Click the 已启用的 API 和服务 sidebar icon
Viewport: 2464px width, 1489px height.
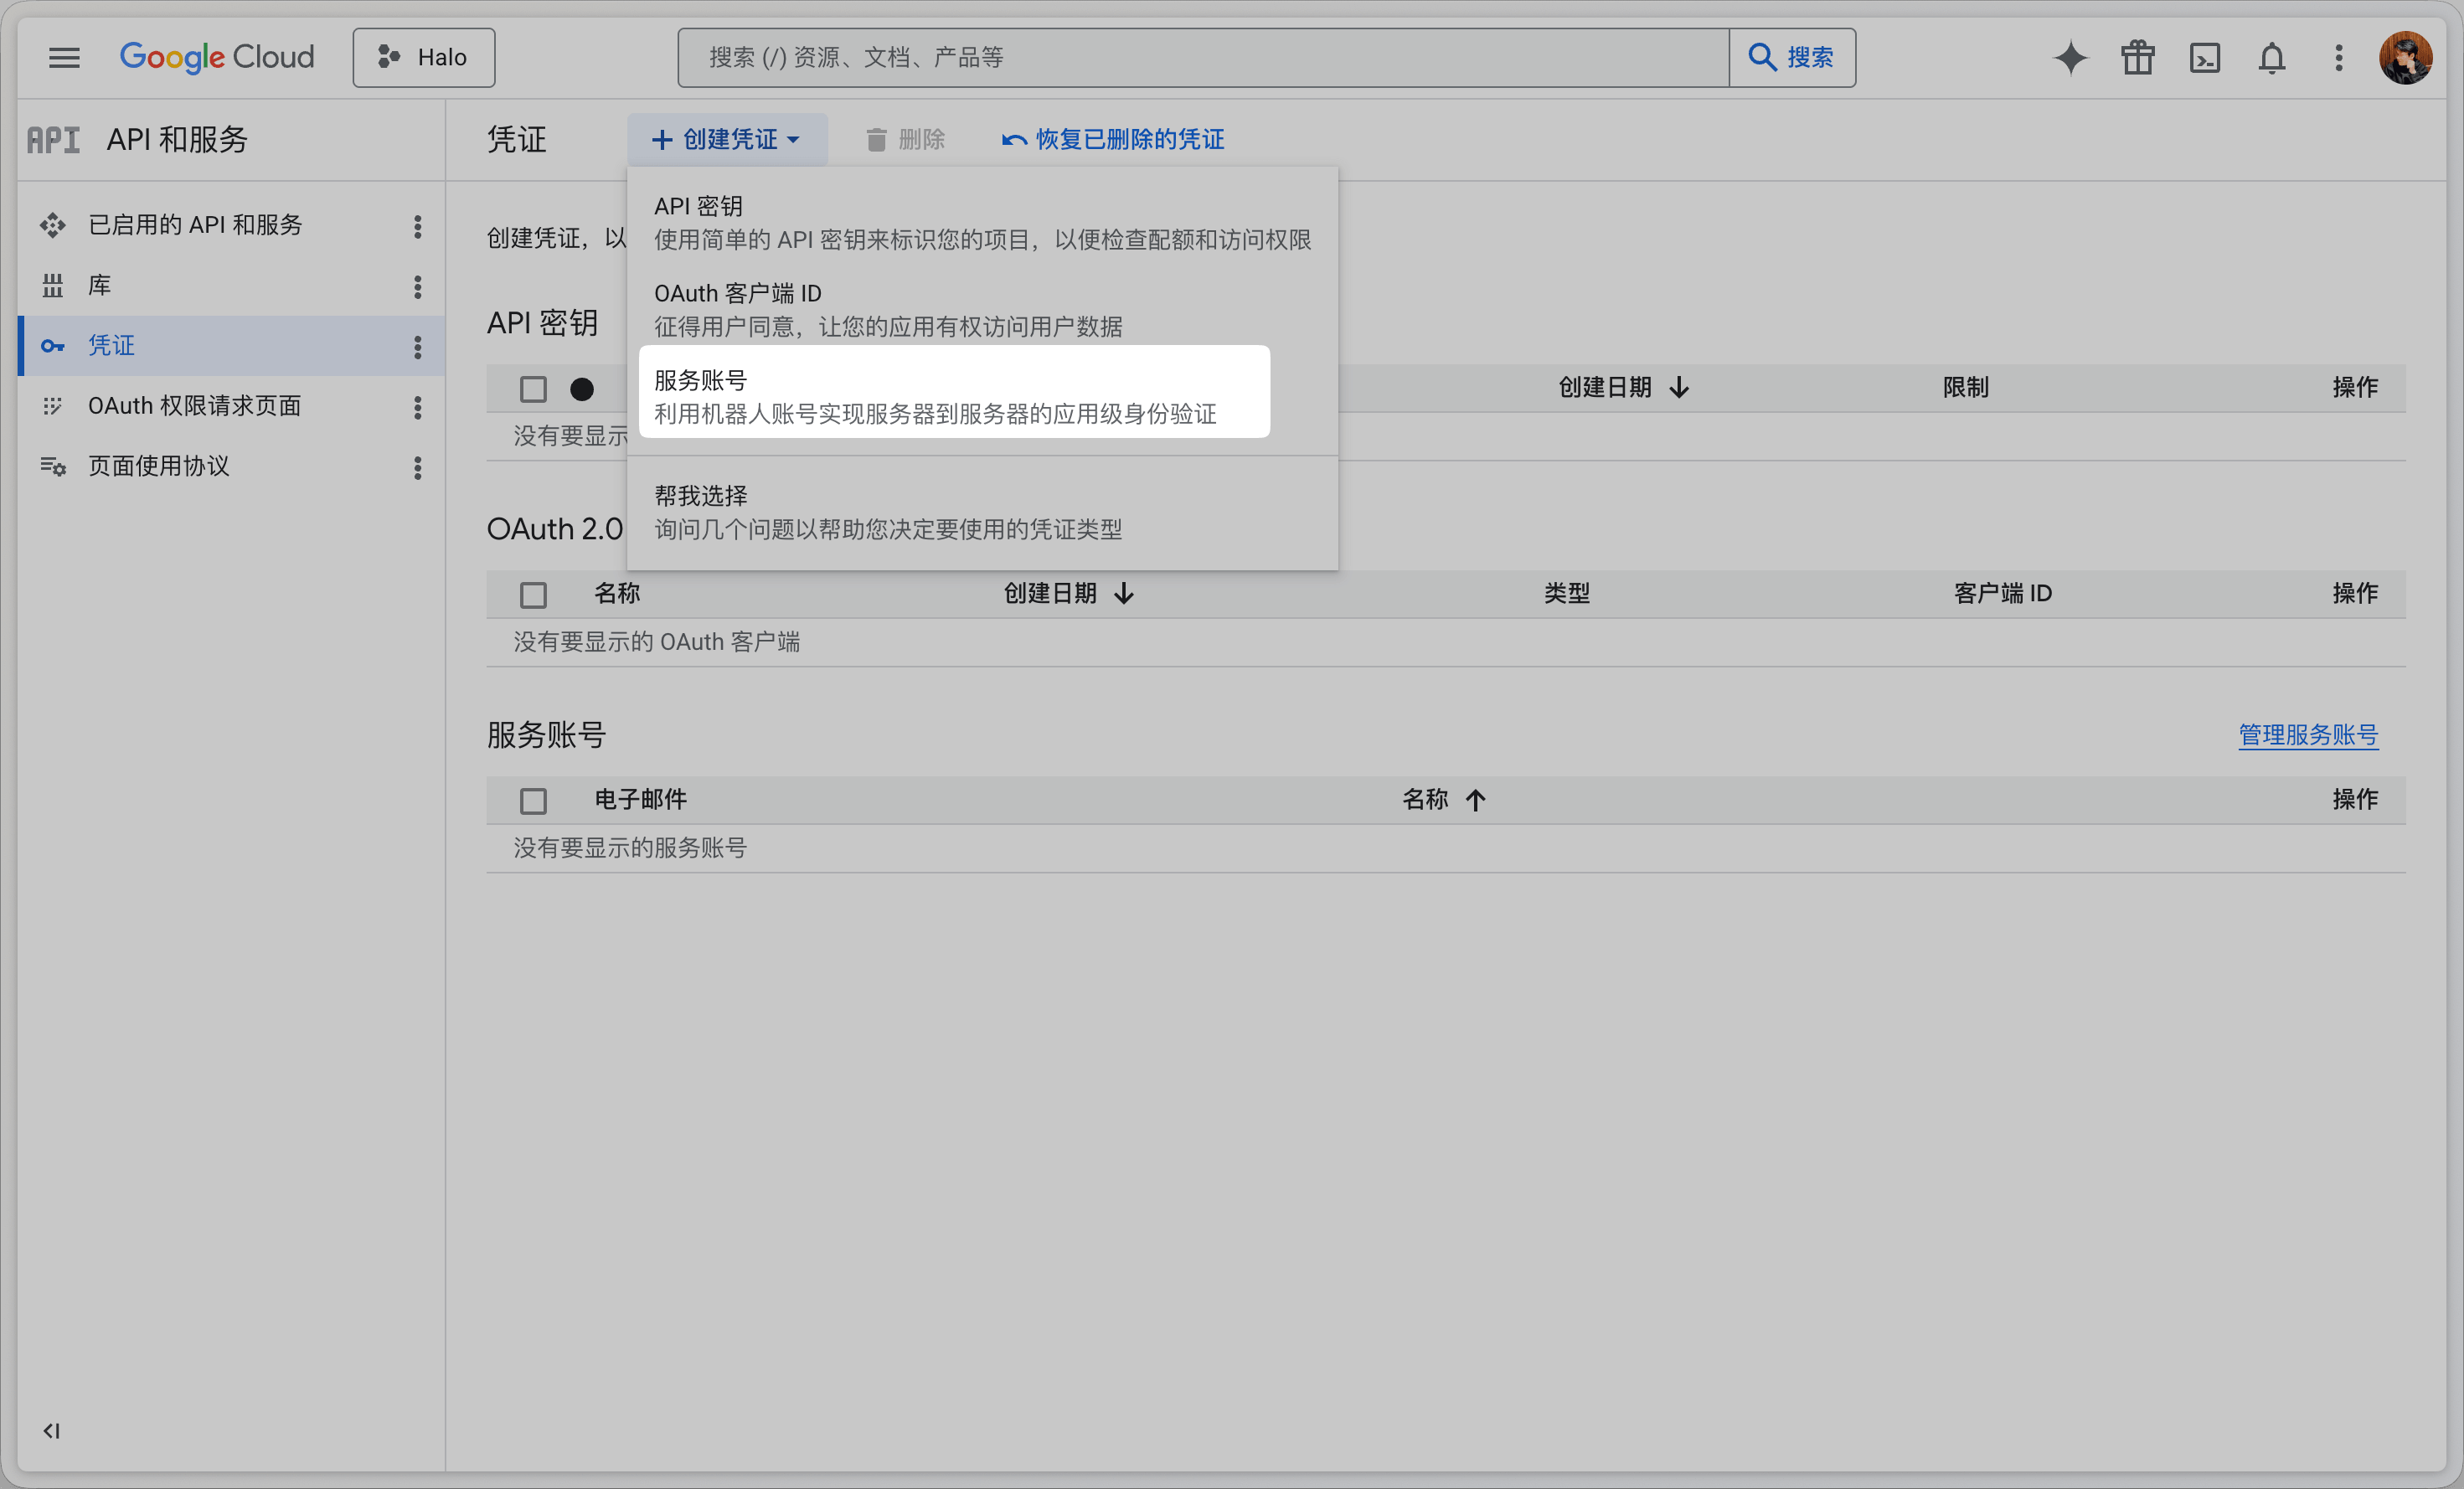[53, 225]
